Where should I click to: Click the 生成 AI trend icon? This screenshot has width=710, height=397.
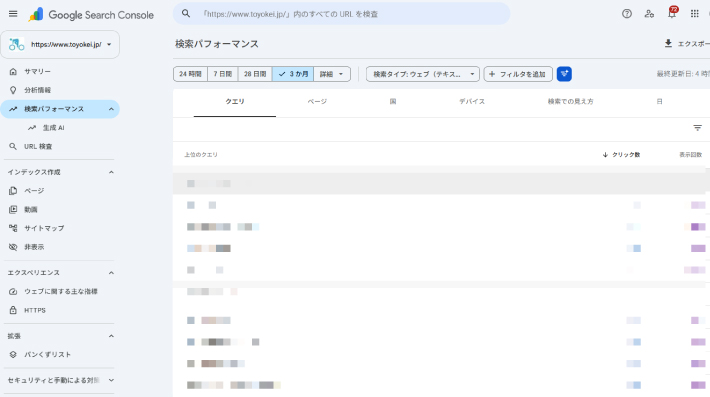click(32, 128)
